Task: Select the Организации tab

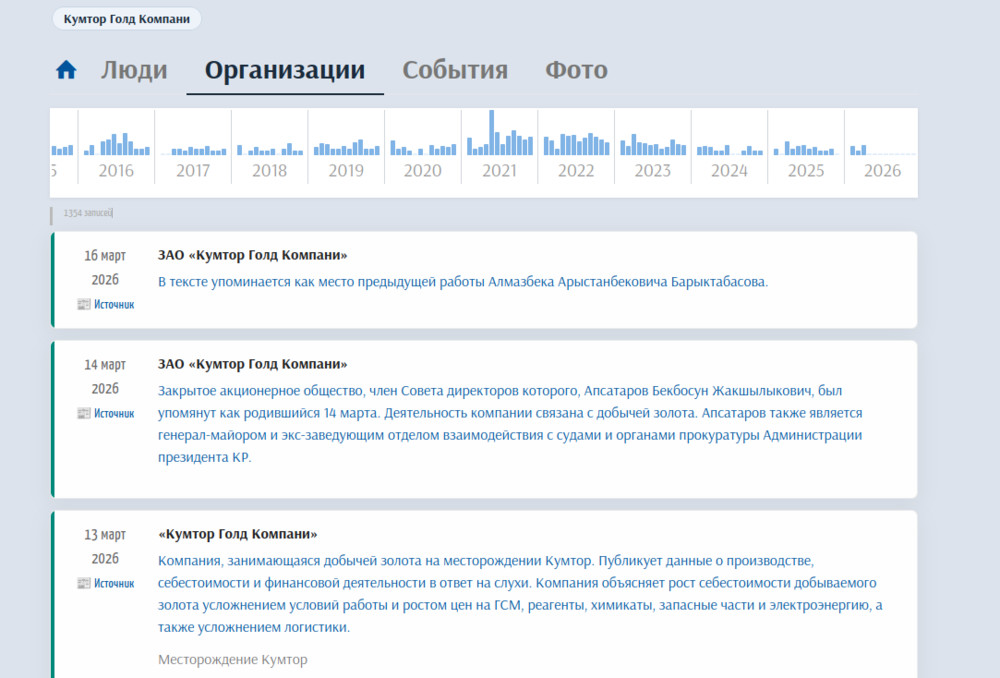Action: (285, 70)
